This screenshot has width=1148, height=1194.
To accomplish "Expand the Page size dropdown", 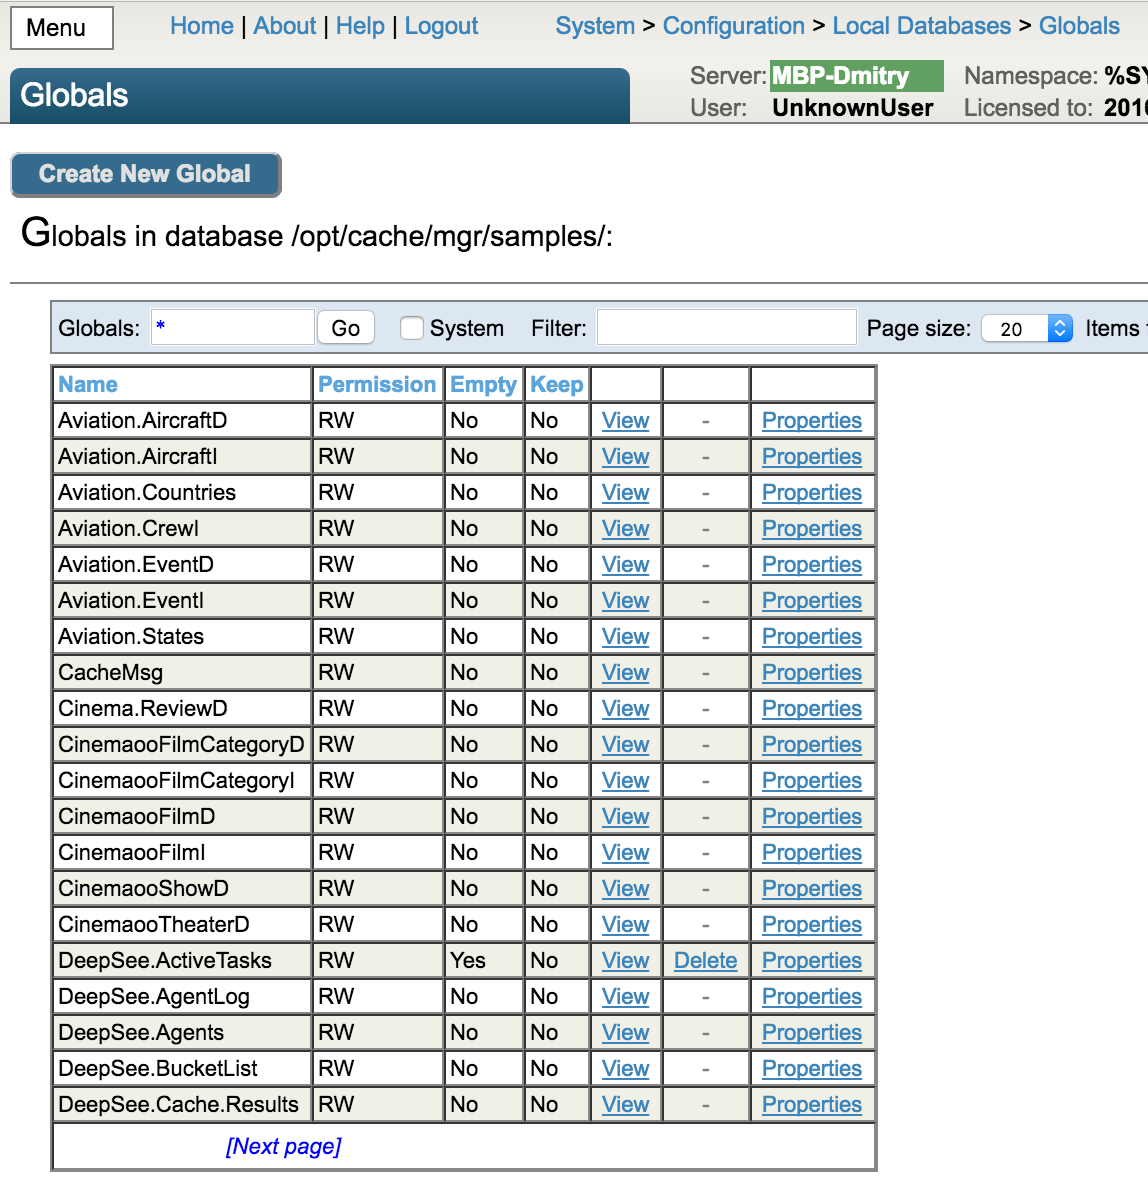I will coord(1027,328).
